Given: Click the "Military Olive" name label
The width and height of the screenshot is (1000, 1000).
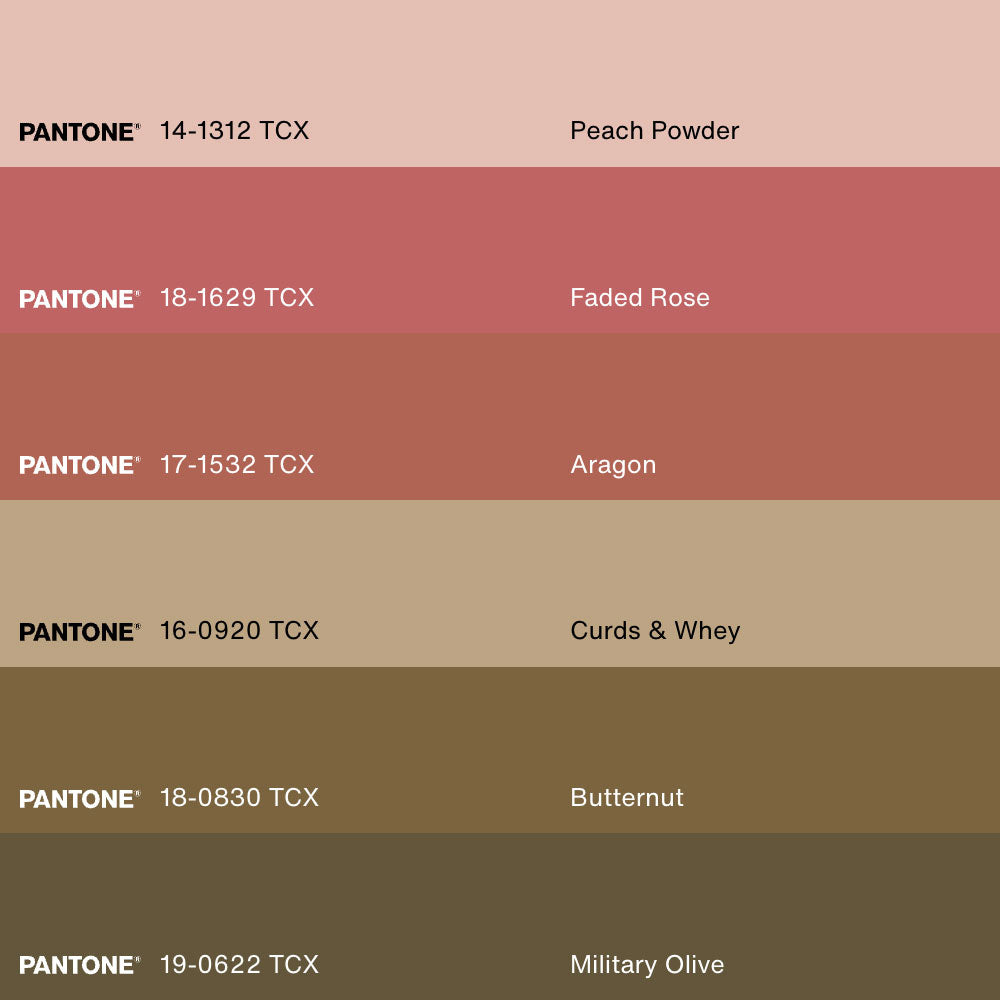Looking at the screenshot, I should (x=647, y=965).
